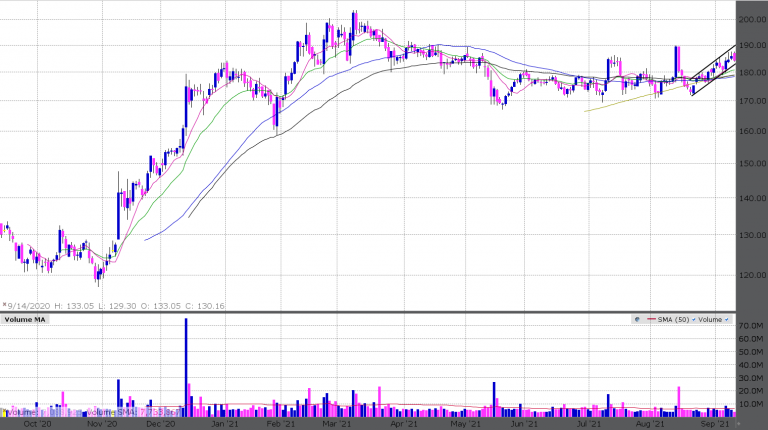Close the 9/14/2020 OHLC data readout
Image resolution: width=768 pixels, height=430 pixels.
coord(4,303)
